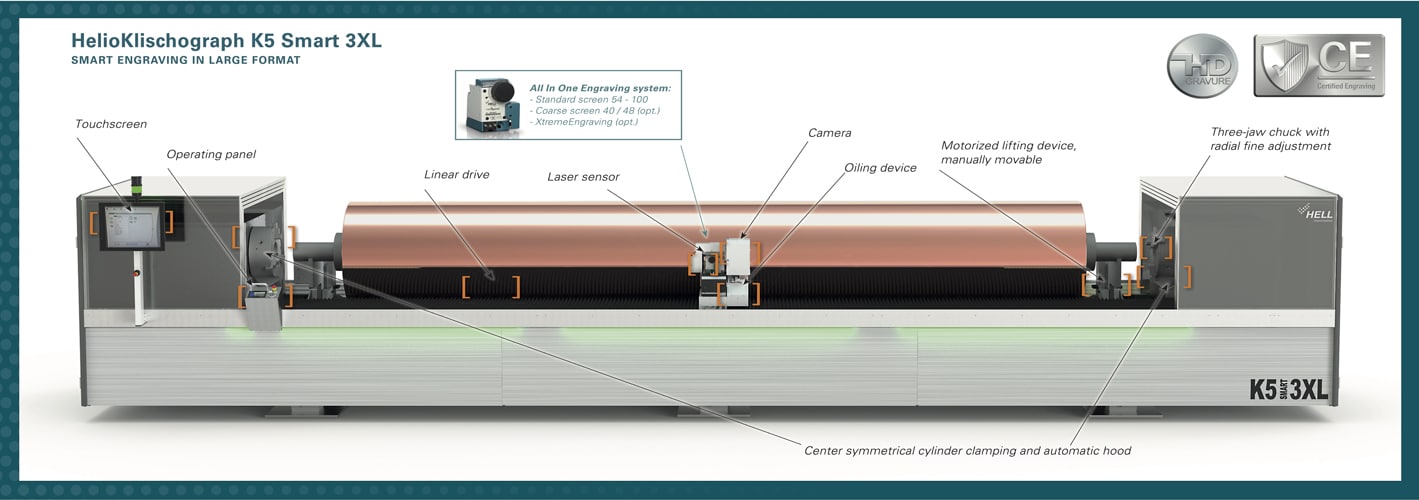
Task: Click the 'Touchscreen' label text
Action: click(111, 124)
